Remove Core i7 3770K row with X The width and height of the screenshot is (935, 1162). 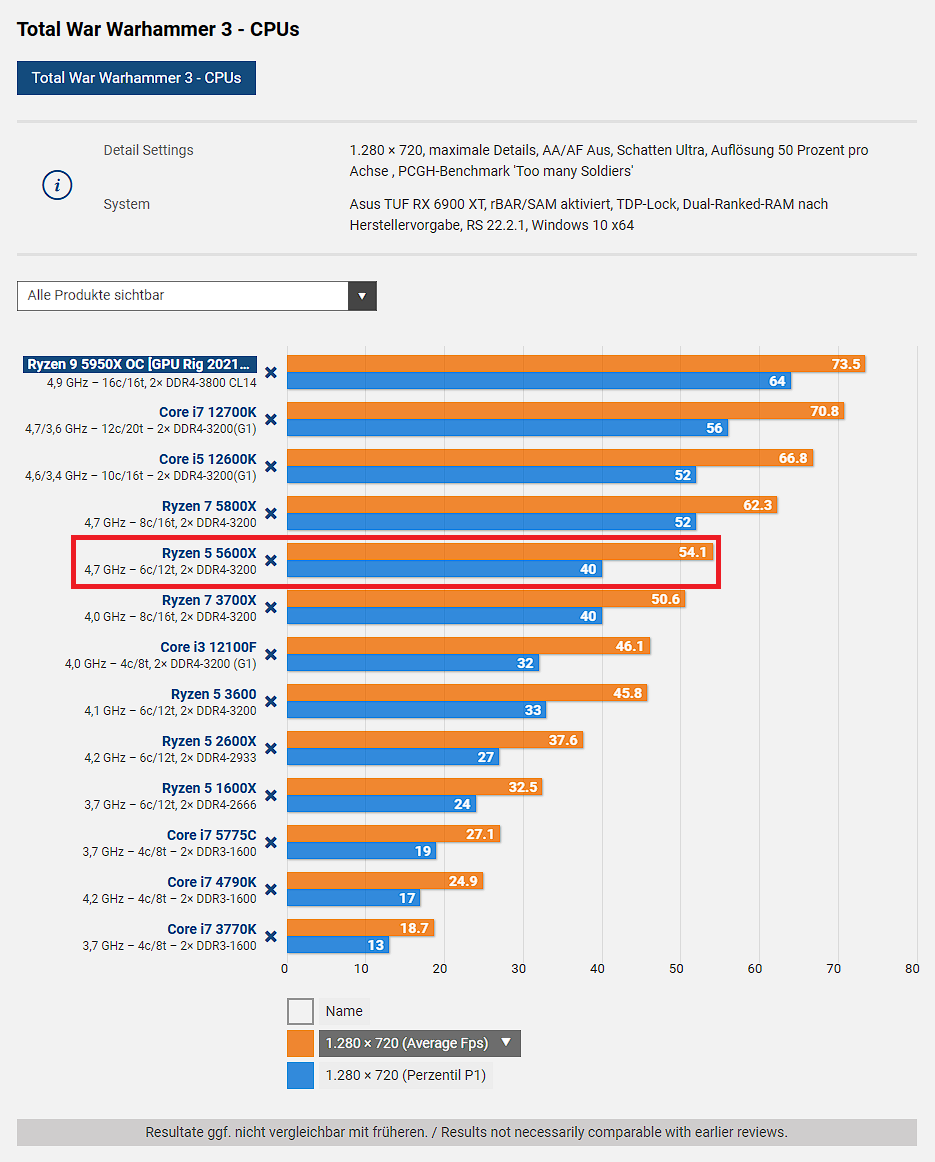pos(271,937)
